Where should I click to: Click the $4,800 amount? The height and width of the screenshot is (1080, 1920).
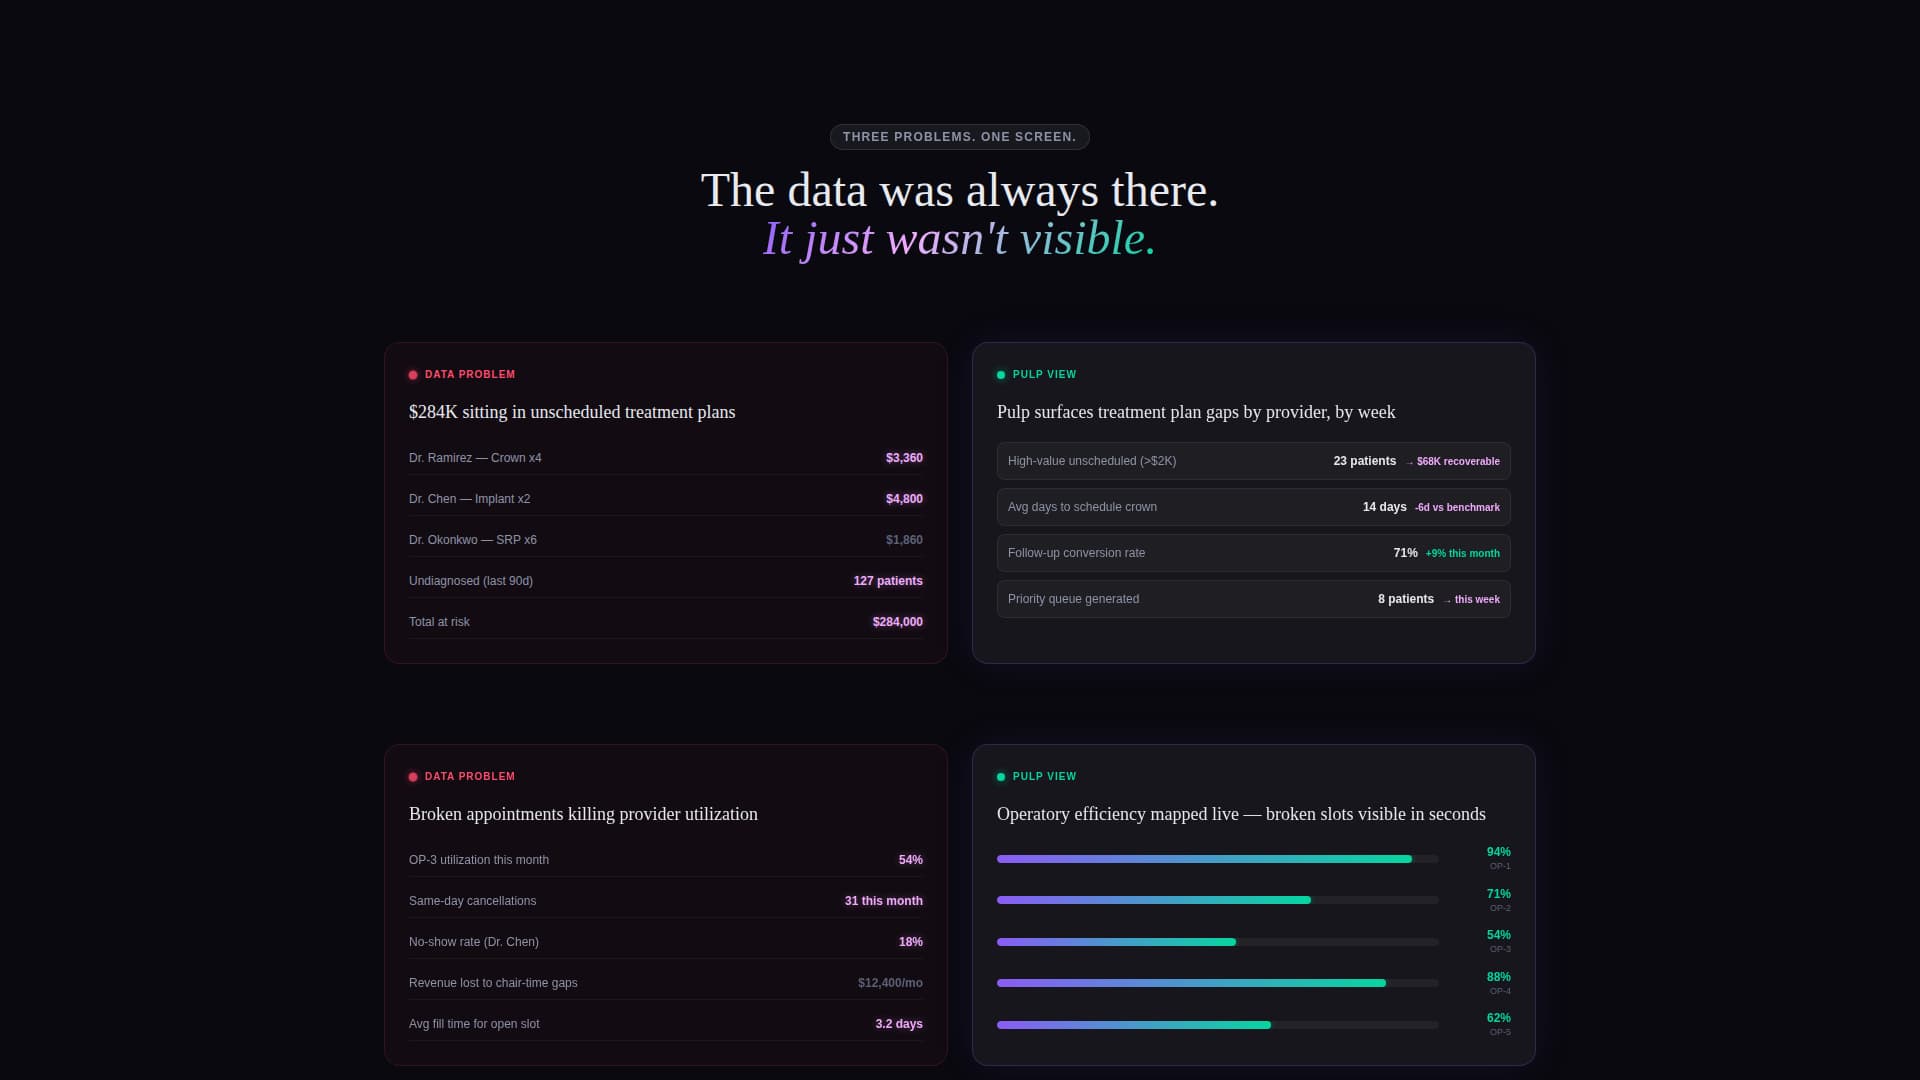point(904,499)
